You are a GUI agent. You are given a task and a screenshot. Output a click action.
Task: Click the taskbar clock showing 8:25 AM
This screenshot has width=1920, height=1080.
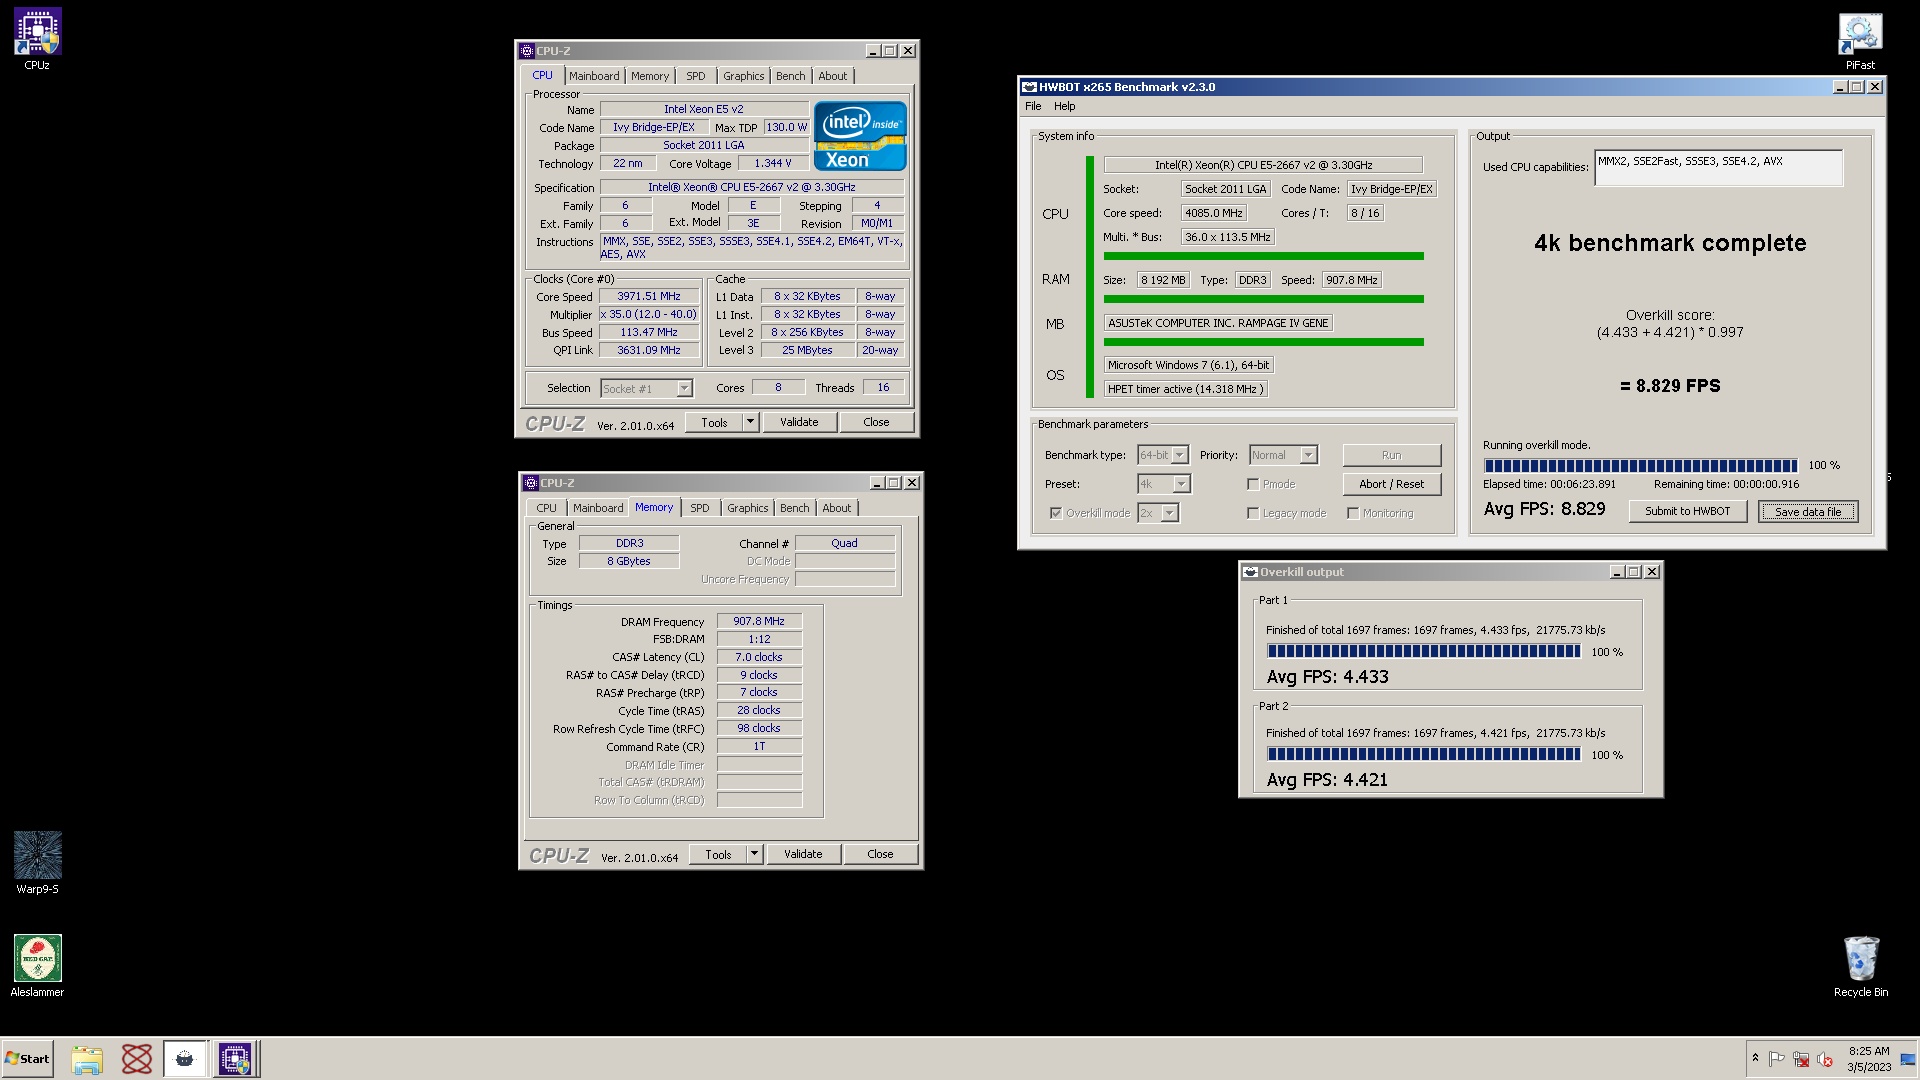click(x=1869, y=1059)
